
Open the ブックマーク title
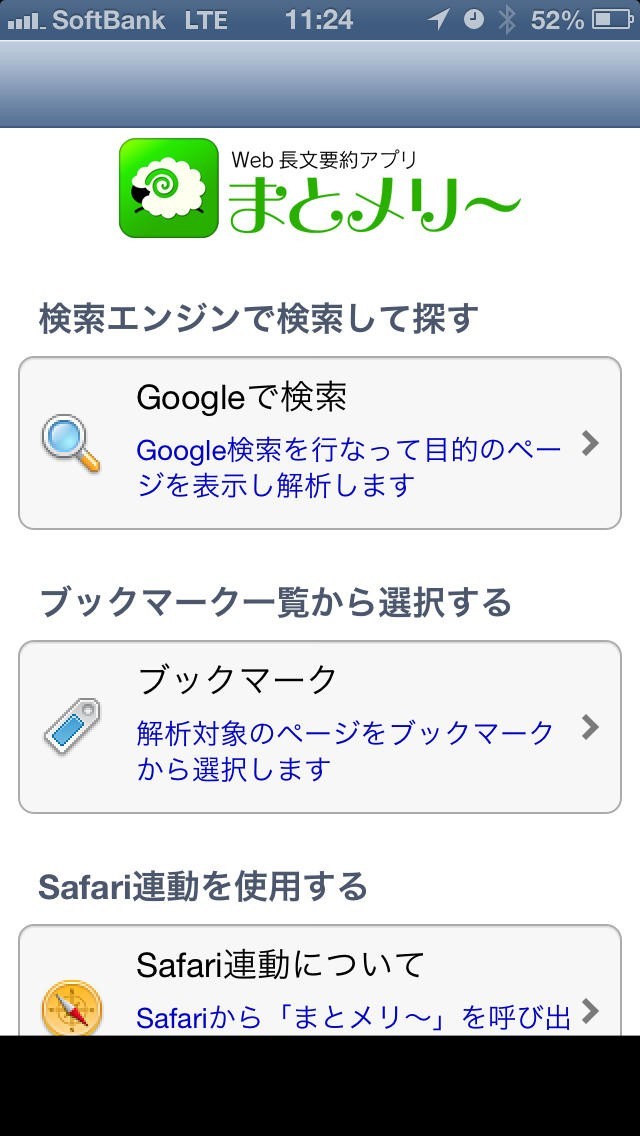point(238,680)
